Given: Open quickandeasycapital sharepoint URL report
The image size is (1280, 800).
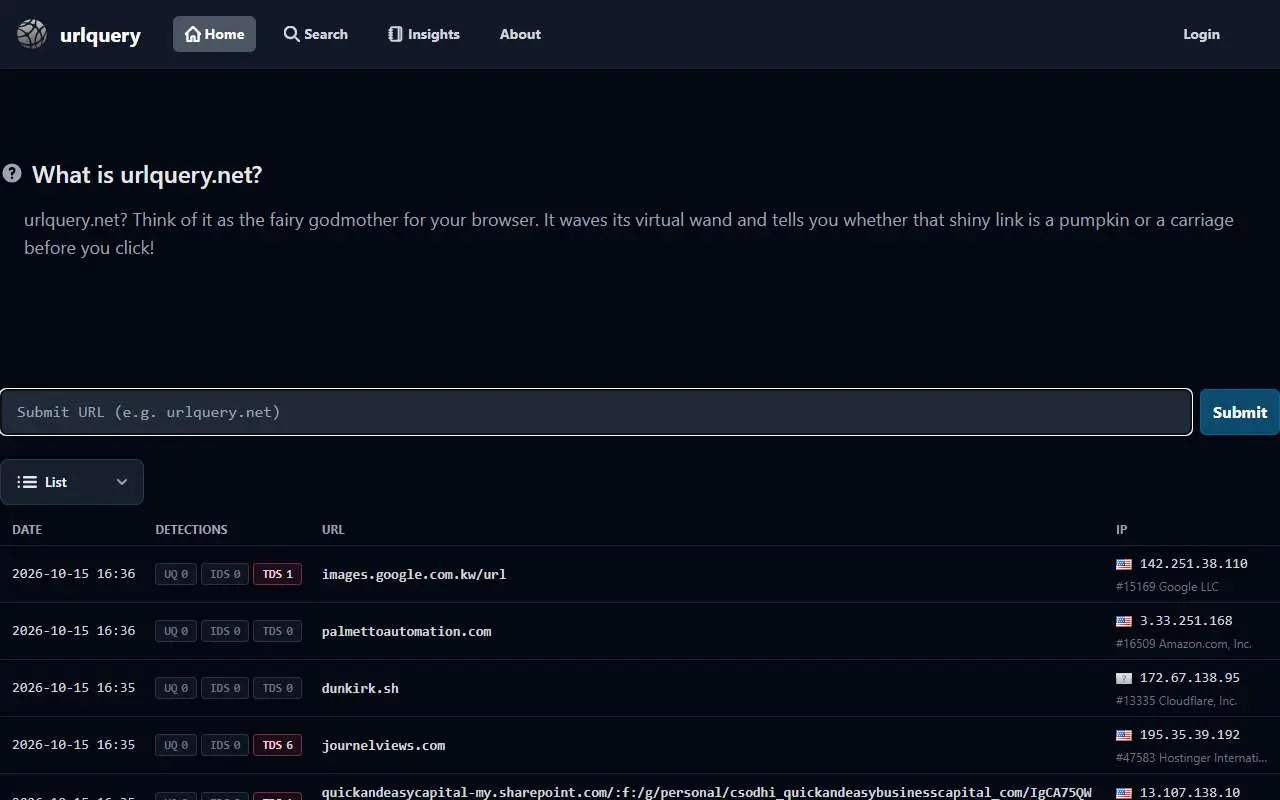Looking at the screenshot, I should coord(706,792).
